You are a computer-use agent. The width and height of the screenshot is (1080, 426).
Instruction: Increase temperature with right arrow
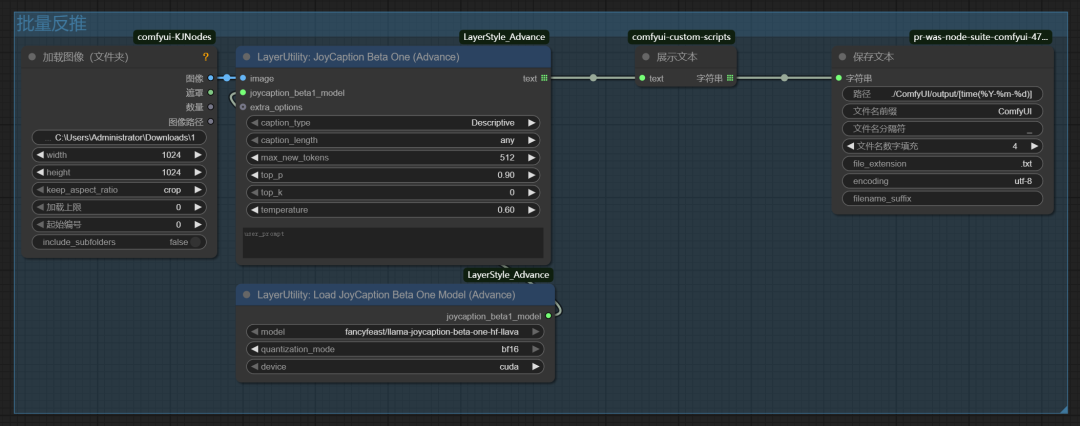click(531, 210)
